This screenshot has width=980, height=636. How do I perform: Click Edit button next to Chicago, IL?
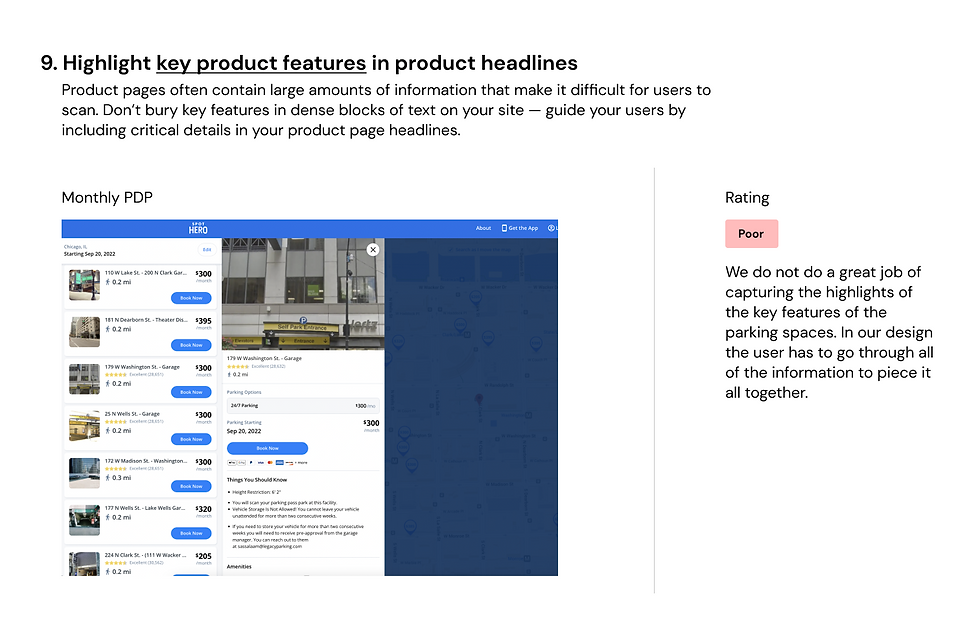click(206, 250)
